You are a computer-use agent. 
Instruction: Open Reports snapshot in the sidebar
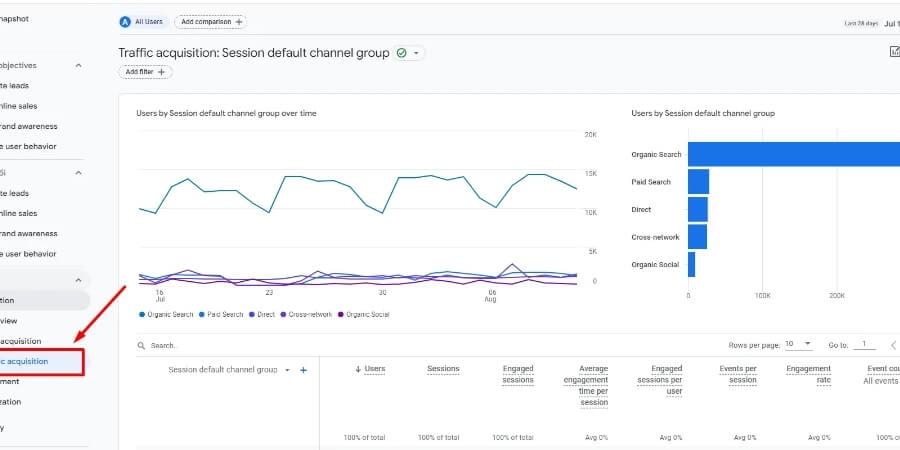tap(14, 19)
